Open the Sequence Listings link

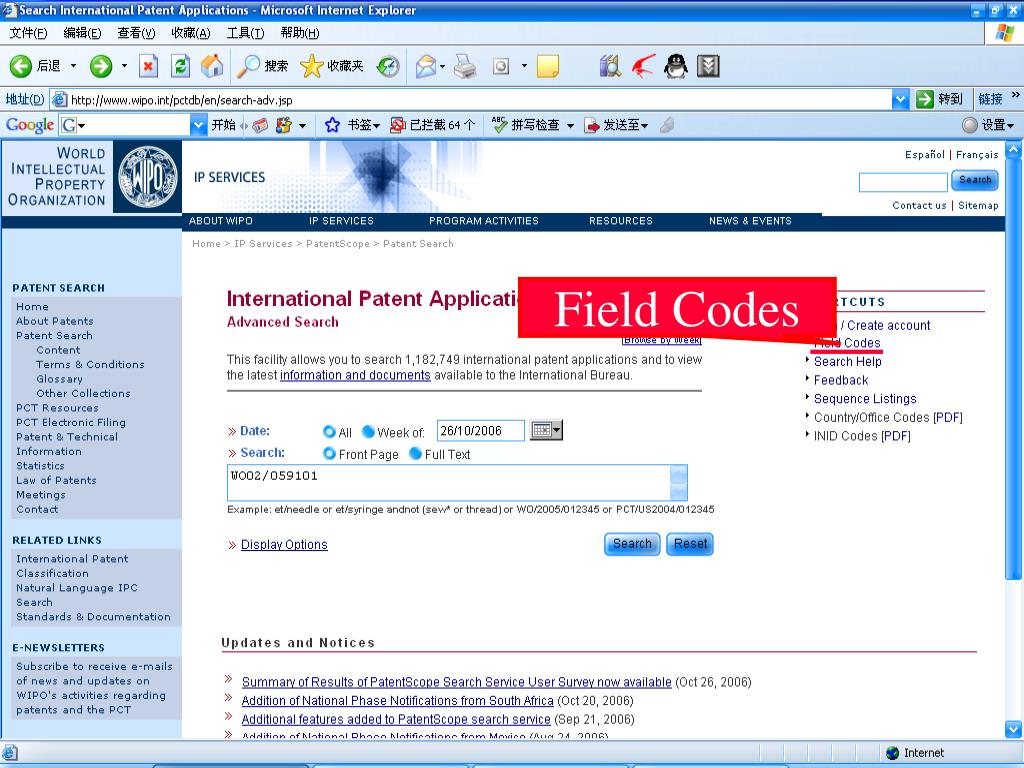pos(865,398)
